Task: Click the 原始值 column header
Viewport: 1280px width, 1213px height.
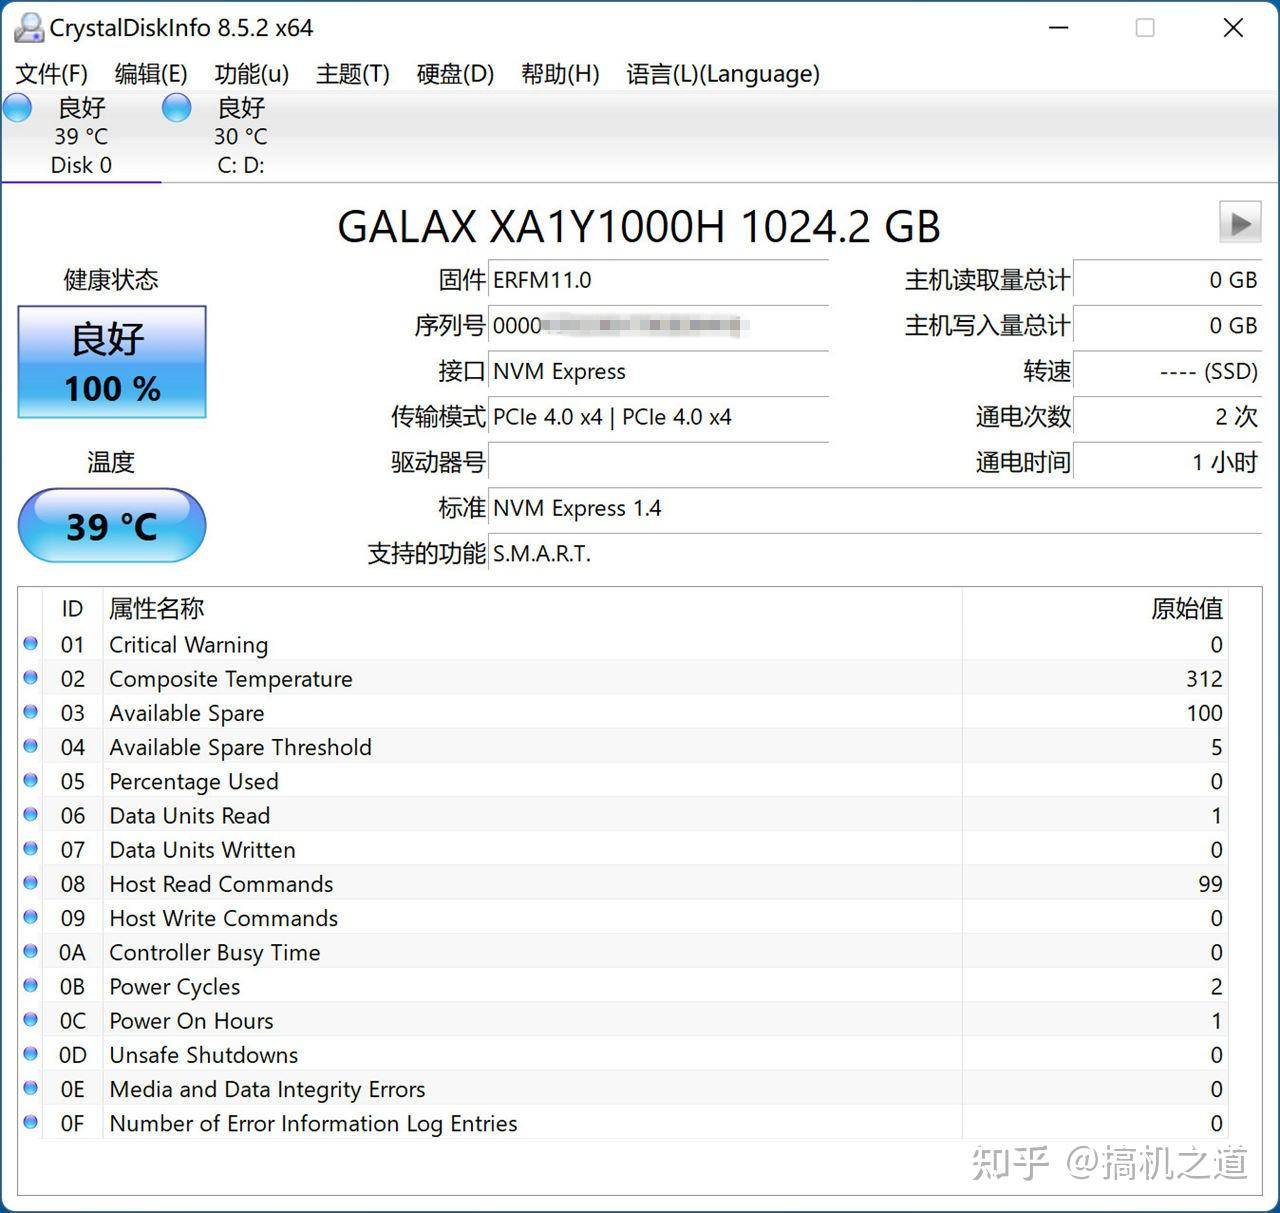Action: click(1094, 608)
